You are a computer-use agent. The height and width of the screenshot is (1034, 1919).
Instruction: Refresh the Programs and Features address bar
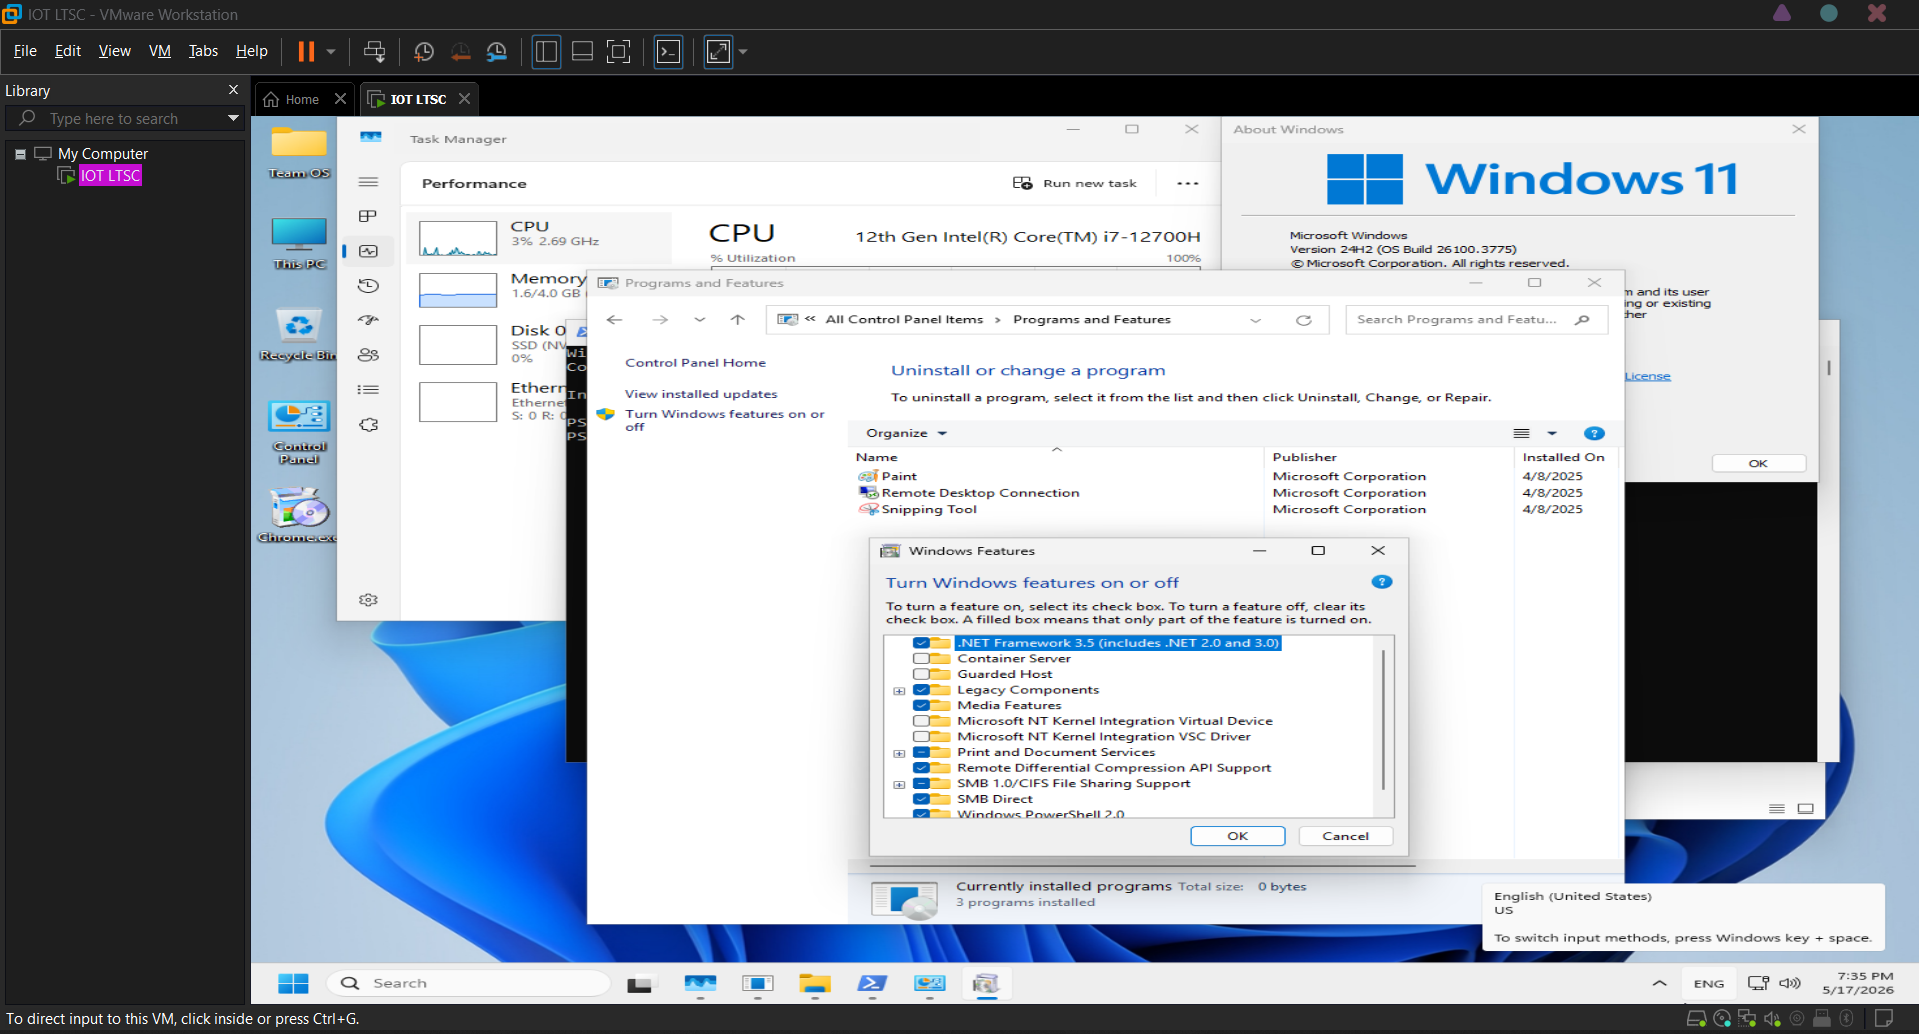tap(1304, 320)
